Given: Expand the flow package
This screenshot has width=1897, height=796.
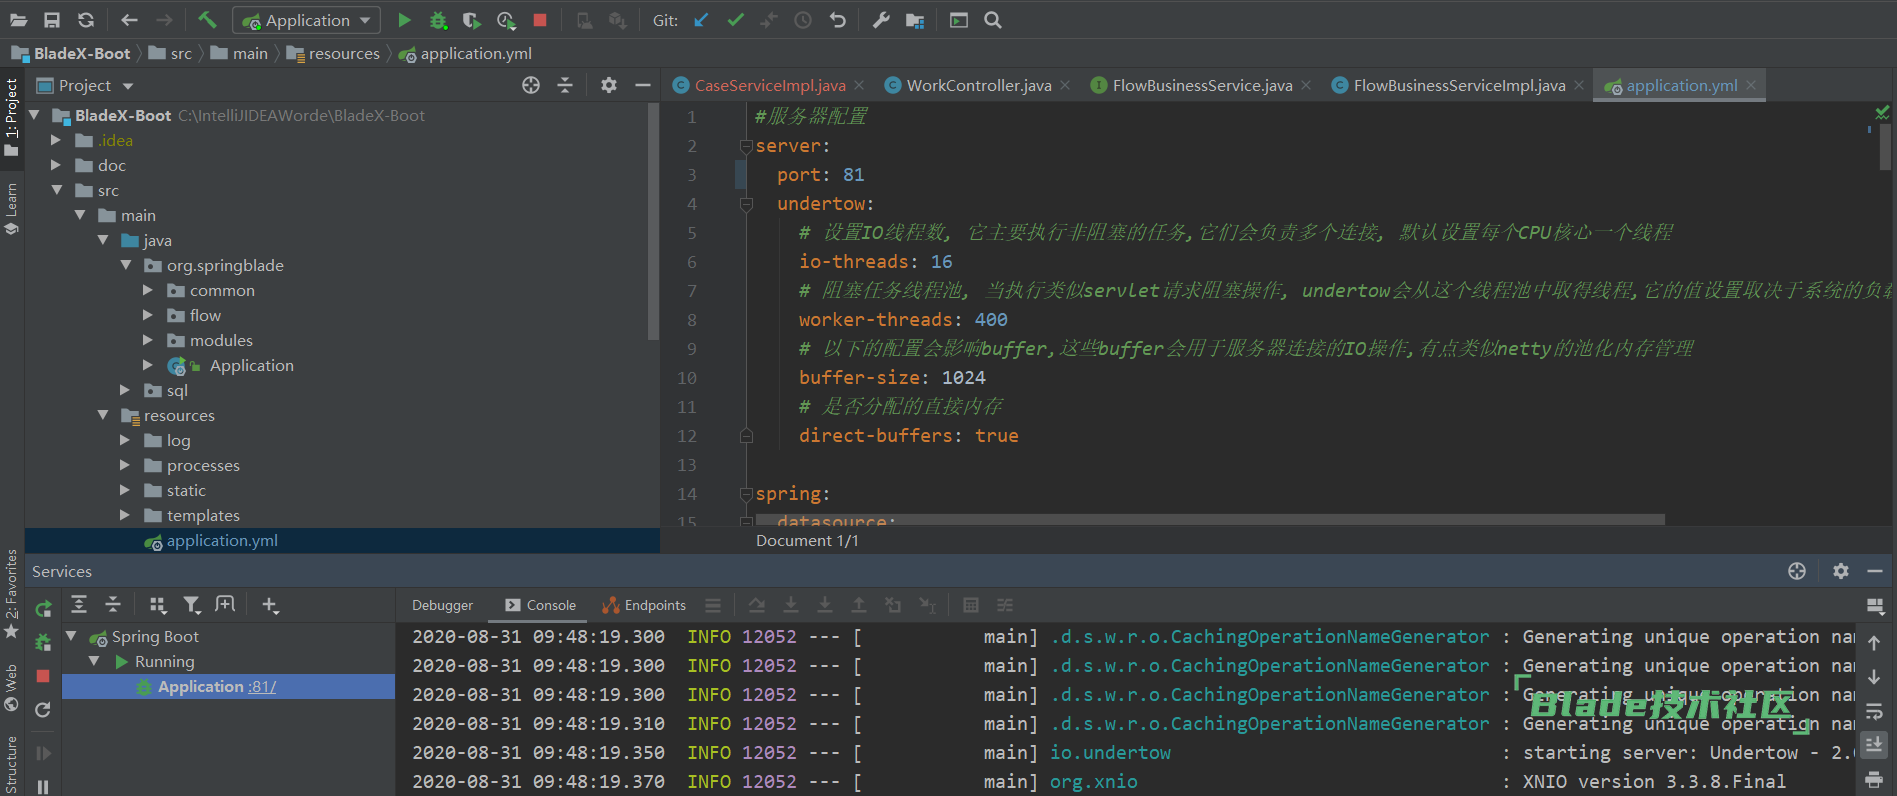Looking at the screenshot, I should point(149,315).
